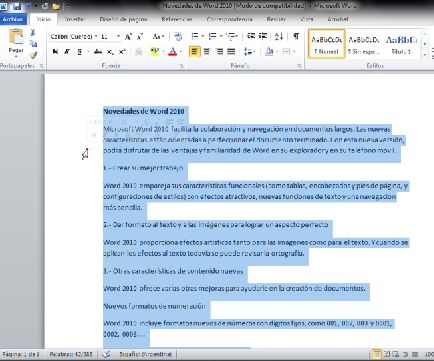
Task: Open the Aa change case dropdown
Action: pyautogui.click(x=159, y=37)
